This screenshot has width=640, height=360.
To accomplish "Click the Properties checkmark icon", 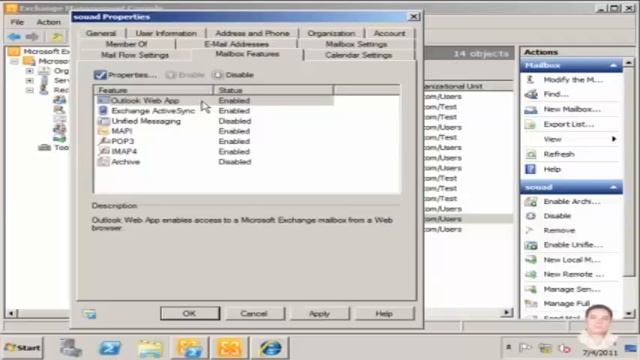I will [x=100, y=75].
